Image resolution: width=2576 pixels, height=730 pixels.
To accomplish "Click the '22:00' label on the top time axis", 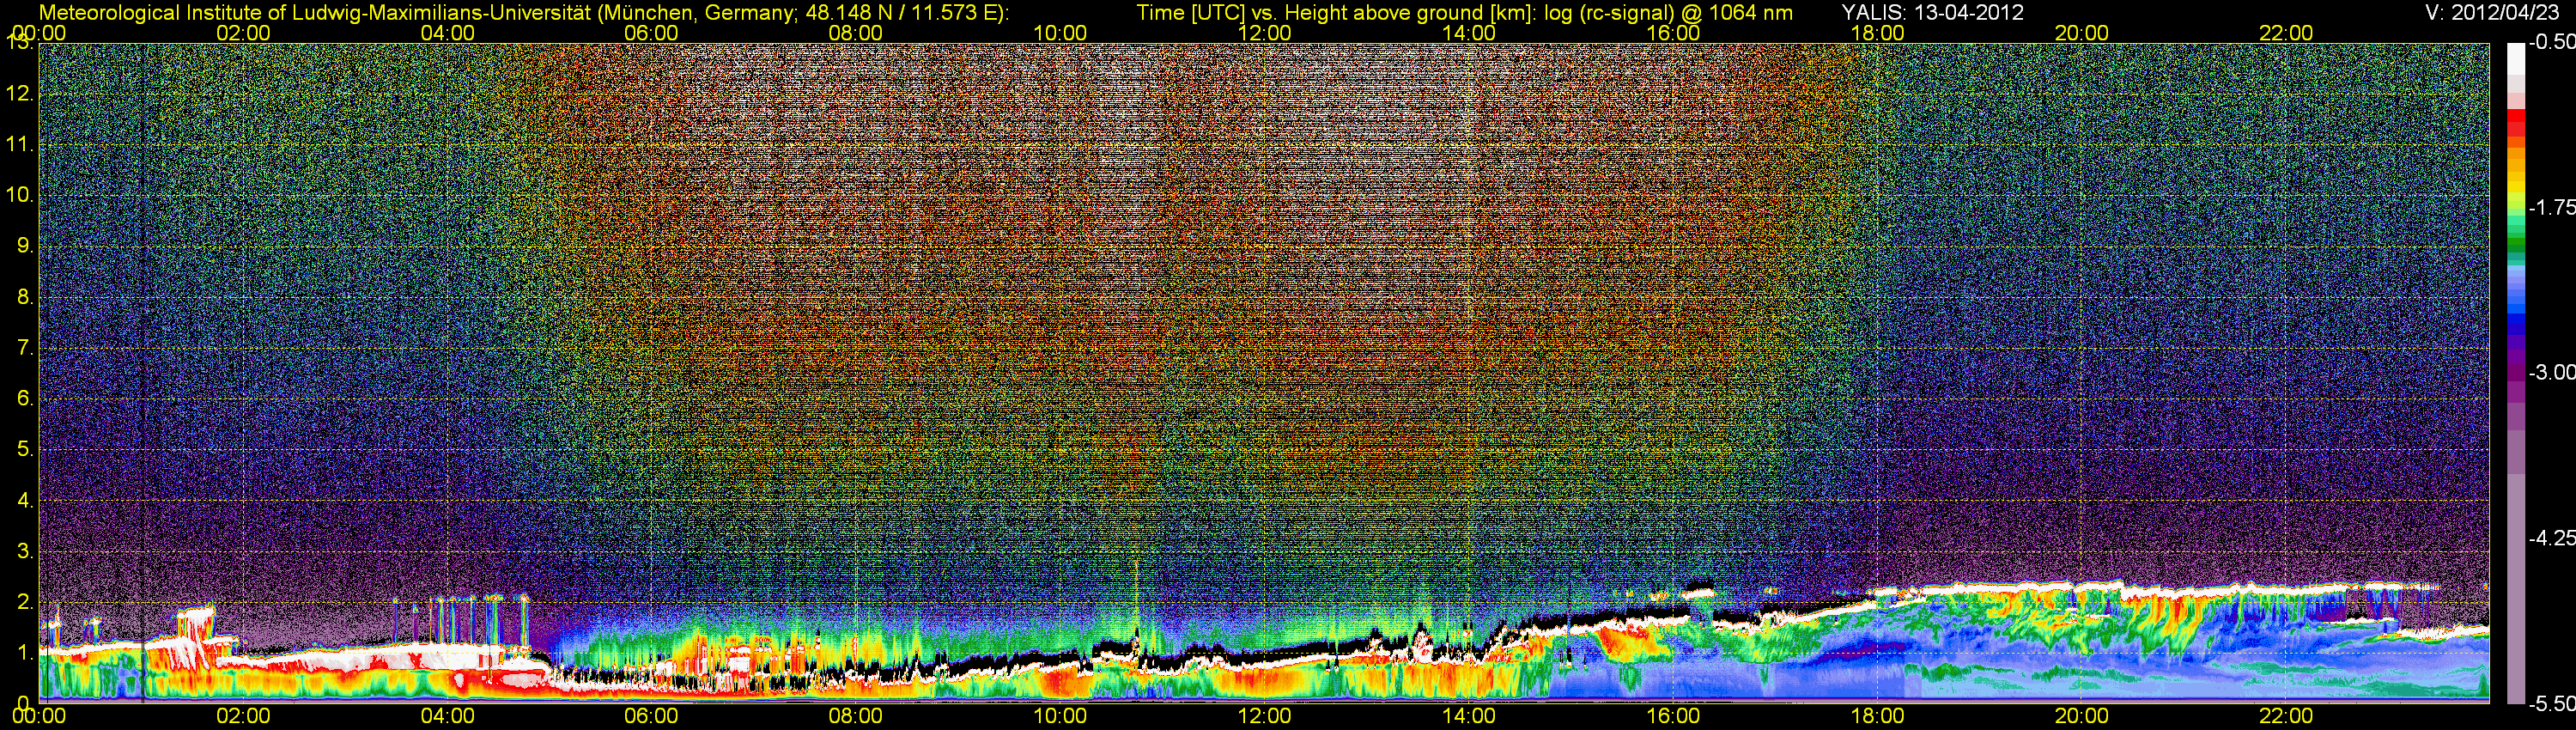I will pyautogui.click(x=2286, y=33).
